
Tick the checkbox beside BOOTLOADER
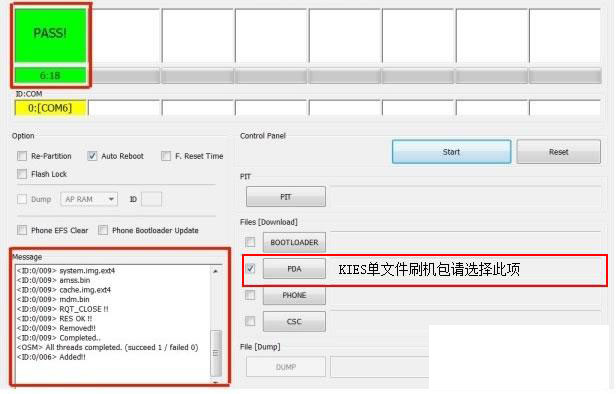[x=250, y=242]
